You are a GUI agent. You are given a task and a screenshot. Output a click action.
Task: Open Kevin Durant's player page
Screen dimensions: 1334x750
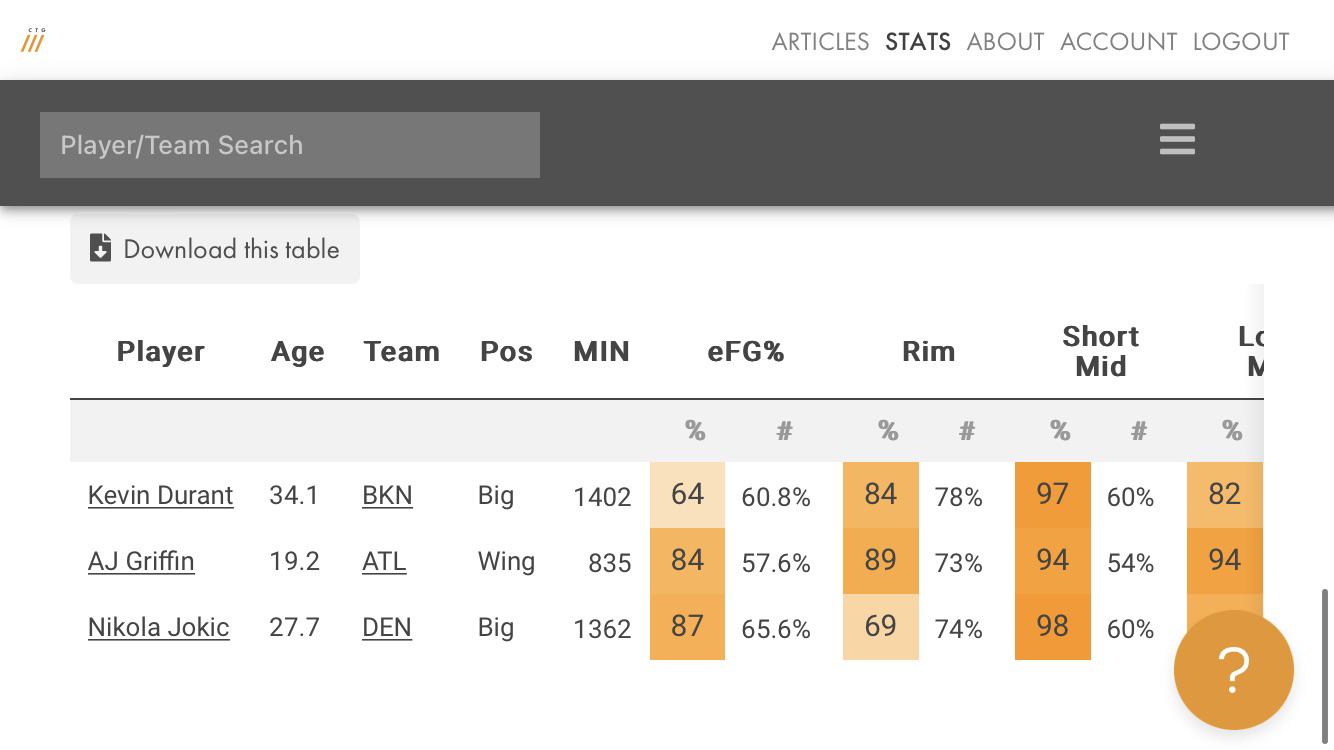coord(160,495)
